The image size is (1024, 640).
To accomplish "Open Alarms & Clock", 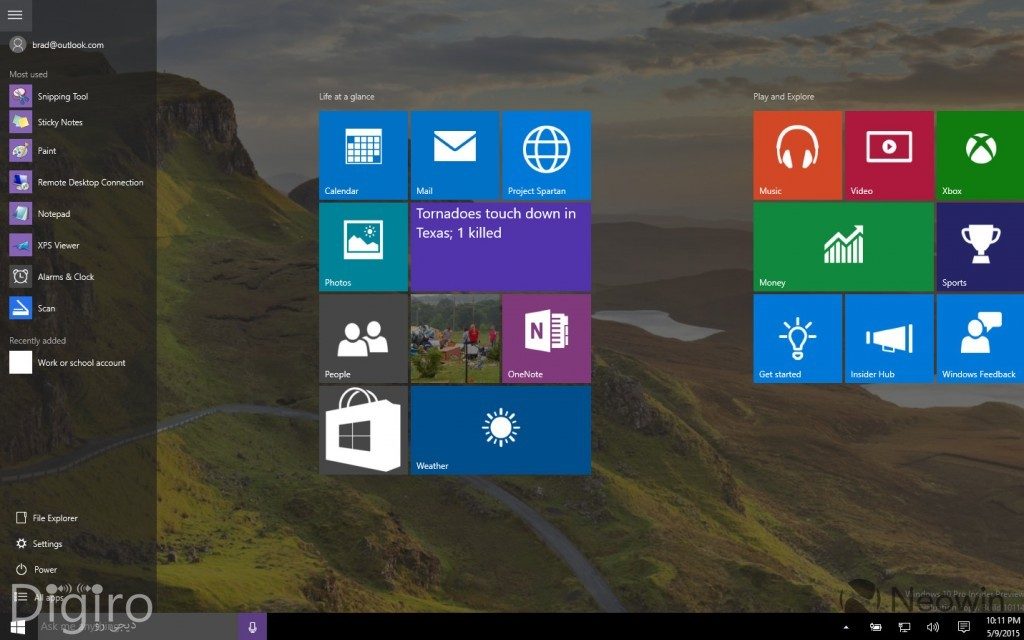I will click(x=52, y=277).
